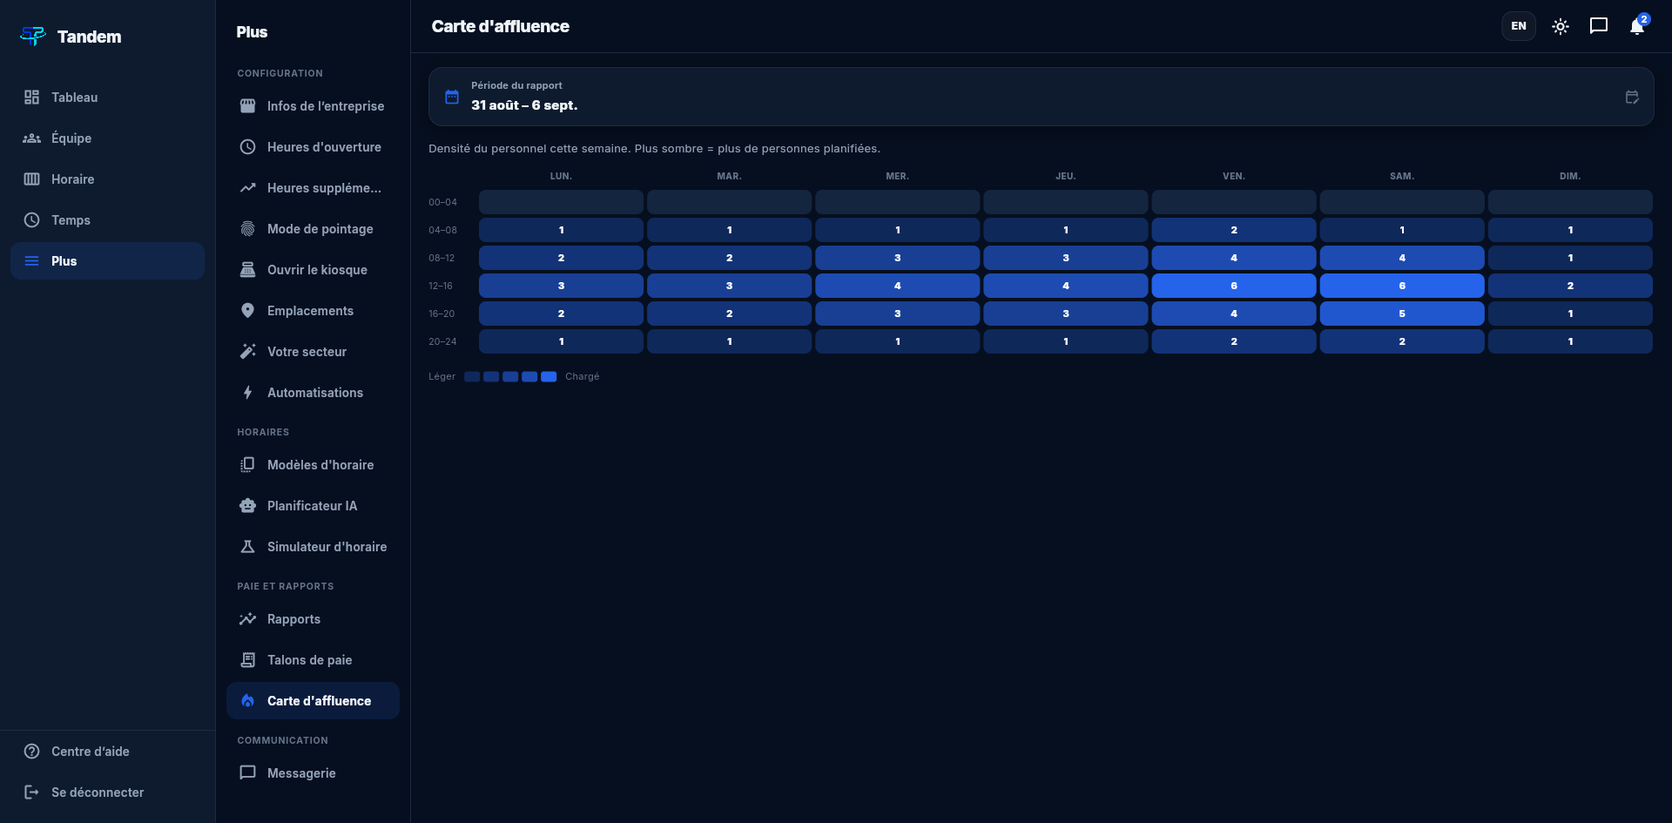Click Monday 12–16 heatmap cell showing 3
The width and height of the screenshot is (1672, 823).
click(561, 286)
